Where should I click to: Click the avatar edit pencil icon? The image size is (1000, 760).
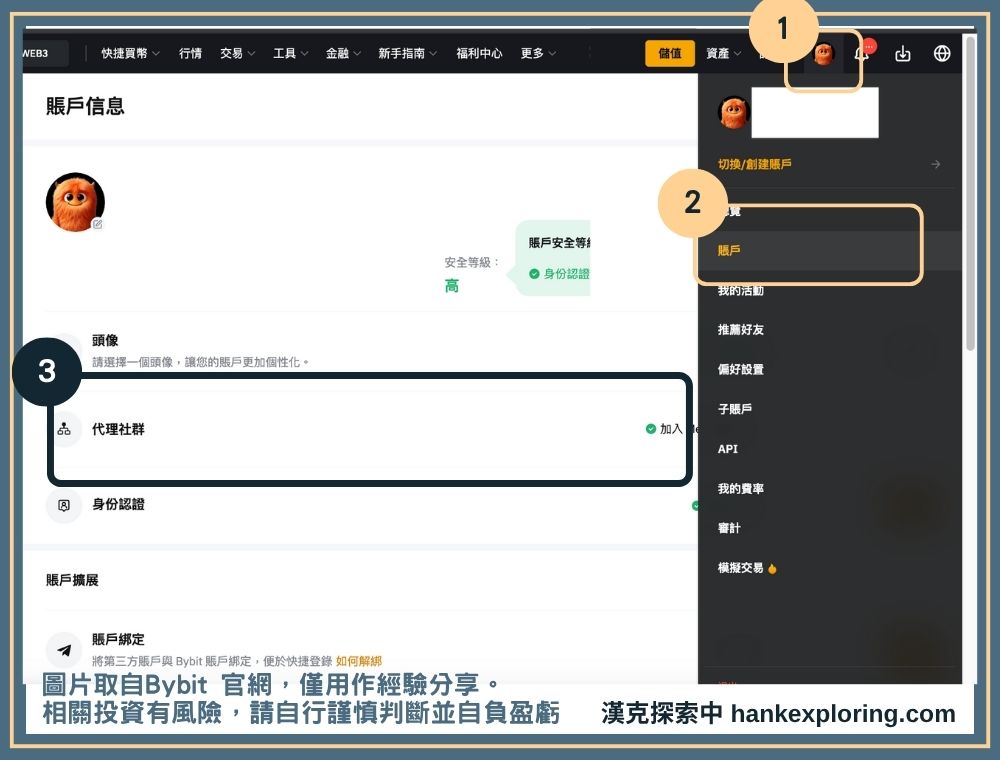point(98,224)
